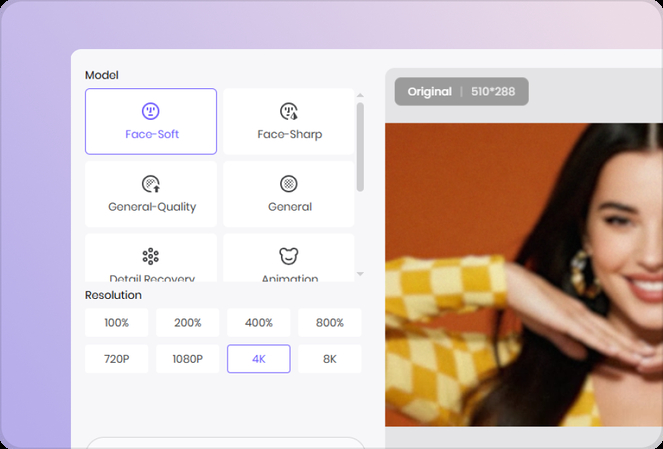
Task: Select the Face-Soft model icon
Action: (x=150, y=111)
